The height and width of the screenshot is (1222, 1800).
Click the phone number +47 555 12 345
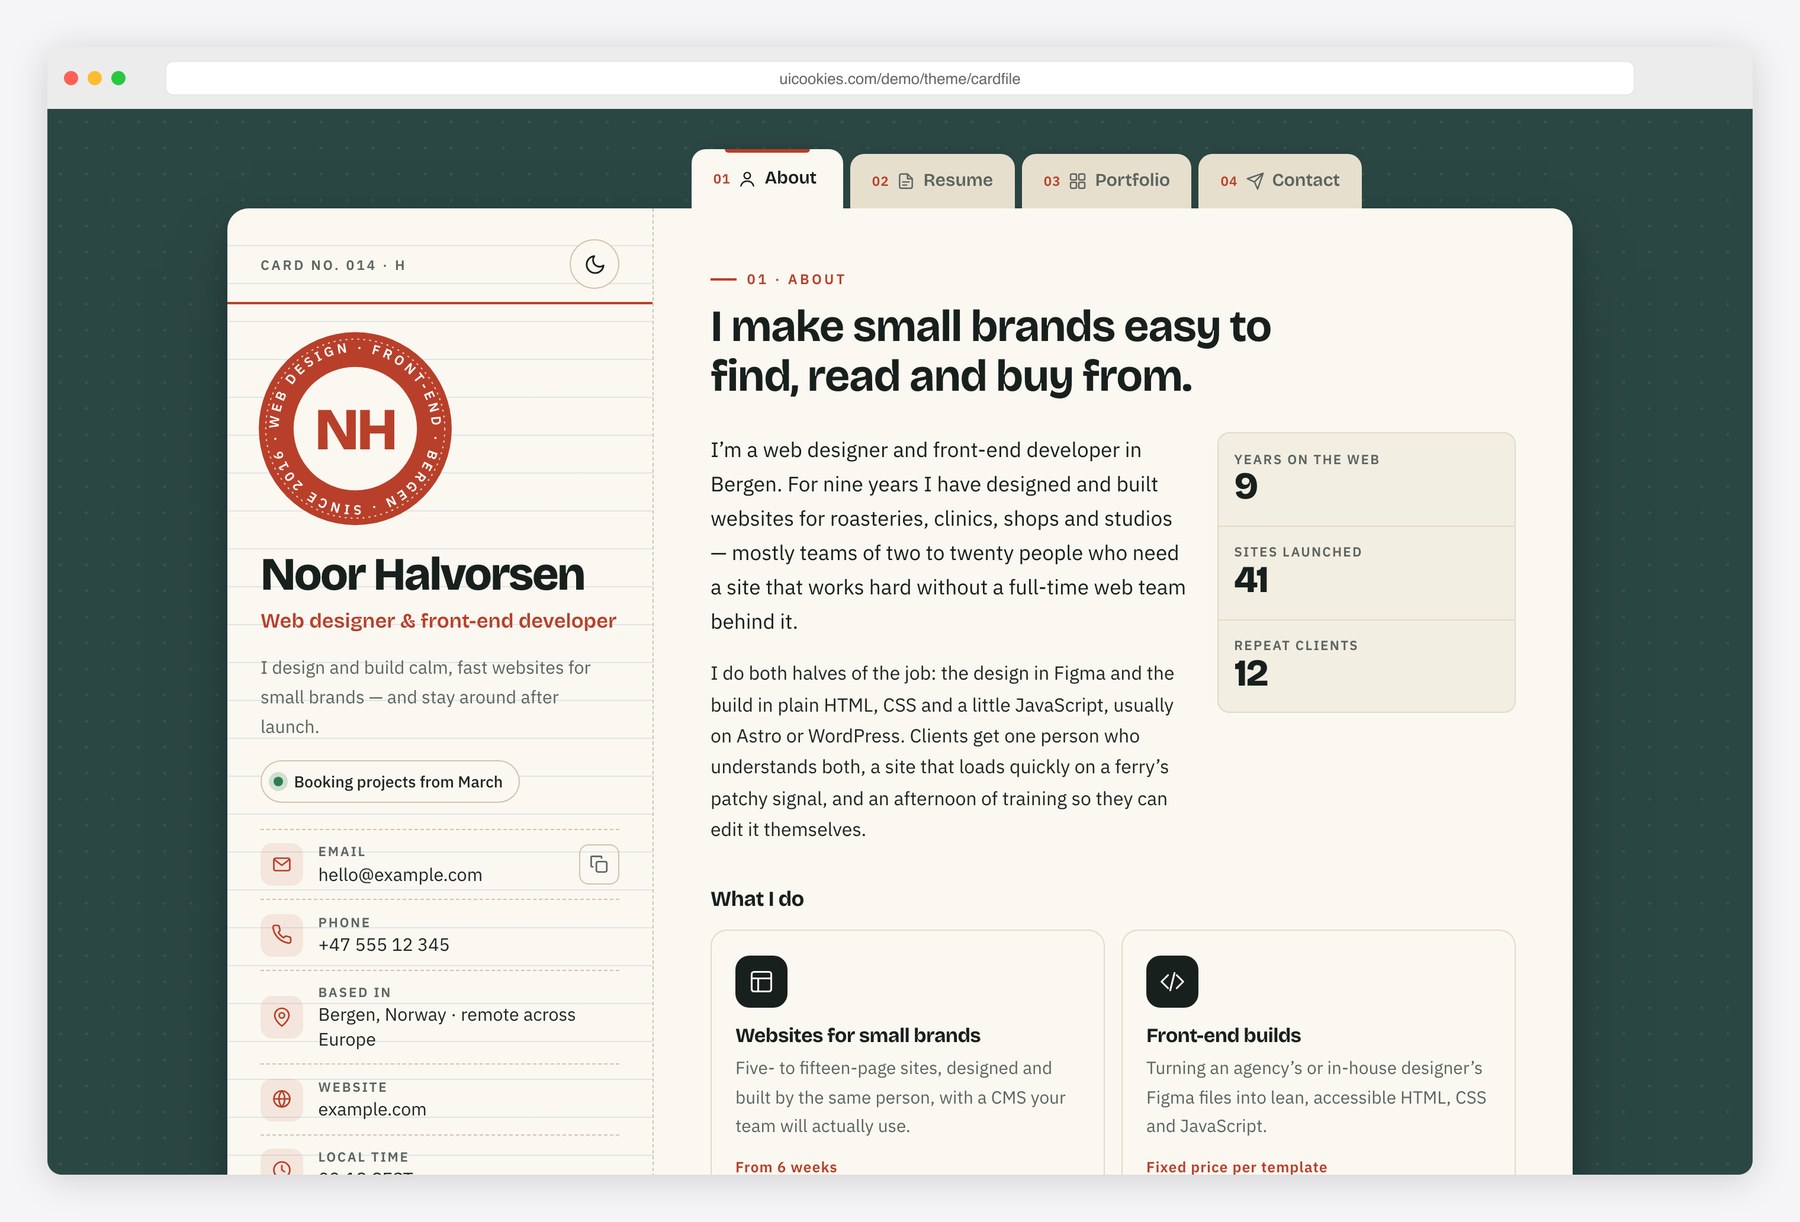pyautogui.click(x=384, y=945)
